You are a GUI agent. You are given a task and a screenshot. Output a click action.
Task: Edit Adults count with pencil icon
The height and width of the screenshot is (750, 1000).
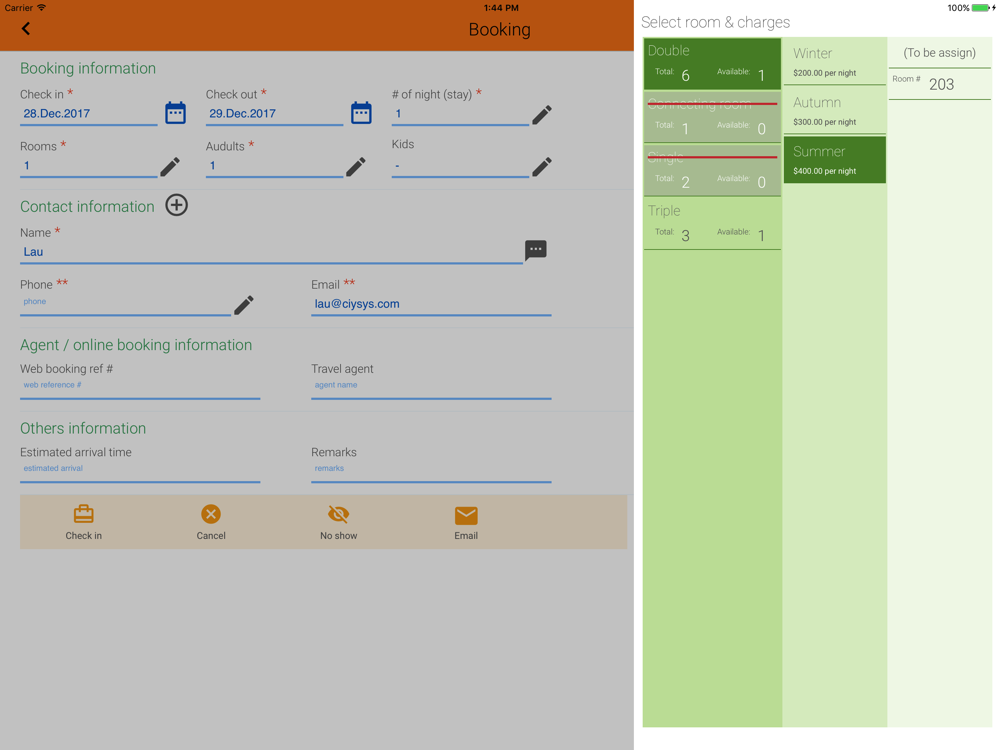[355, 167]
